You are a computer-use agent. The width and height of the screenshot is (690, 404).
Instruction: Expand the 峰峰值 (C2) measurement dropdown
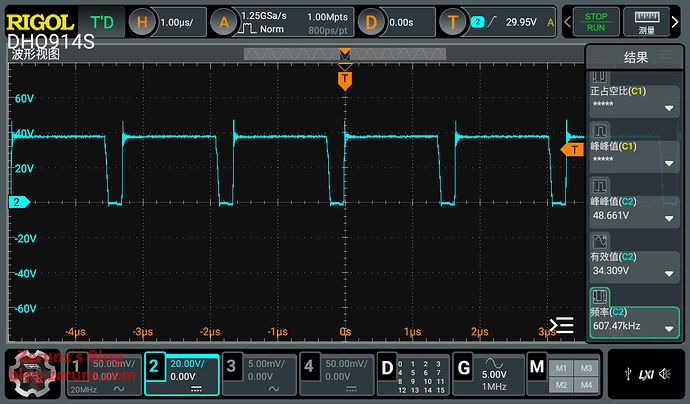click(x=668, y=215)
